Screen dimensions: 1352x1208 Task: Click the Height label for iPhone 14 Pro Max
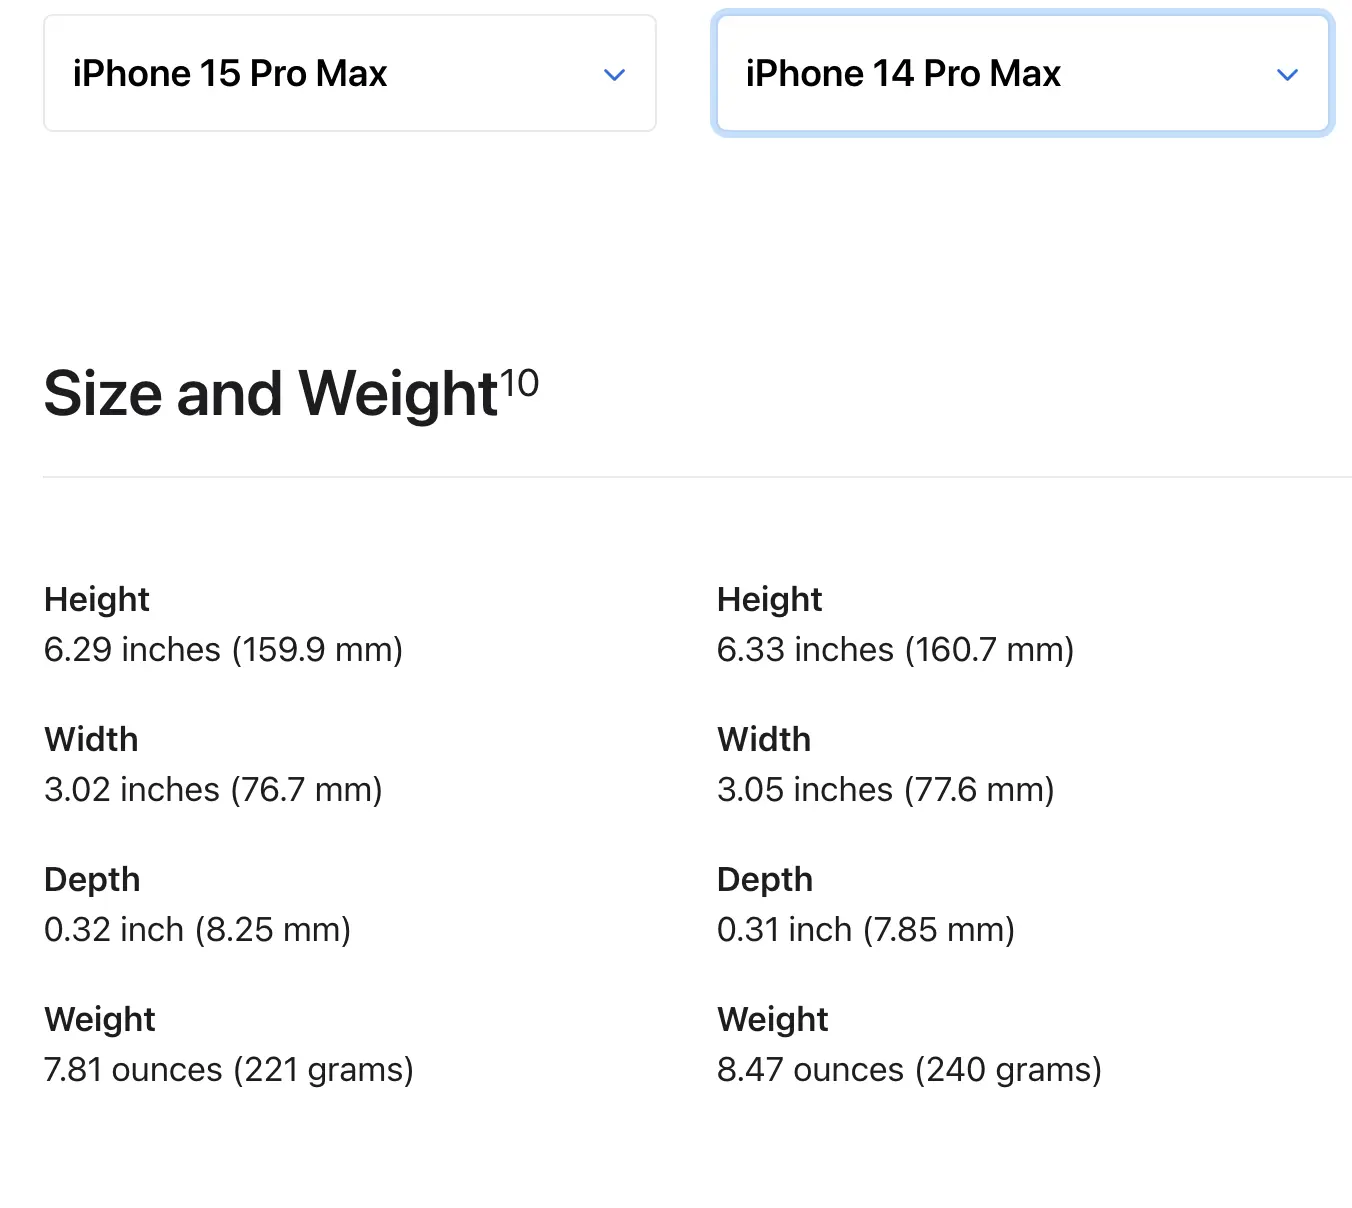pyautogui.click(x=768, y=599)
